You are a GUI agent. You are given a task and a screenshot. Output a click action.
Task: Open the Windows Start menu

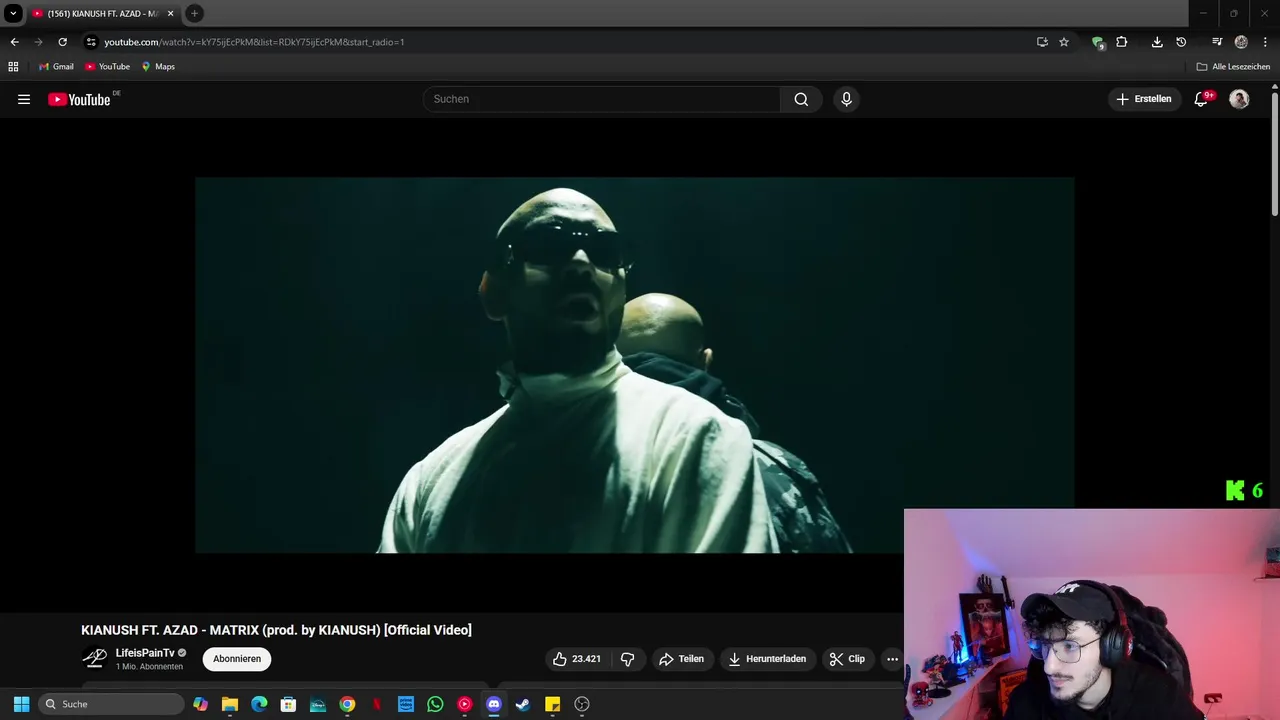coord(21,704)
